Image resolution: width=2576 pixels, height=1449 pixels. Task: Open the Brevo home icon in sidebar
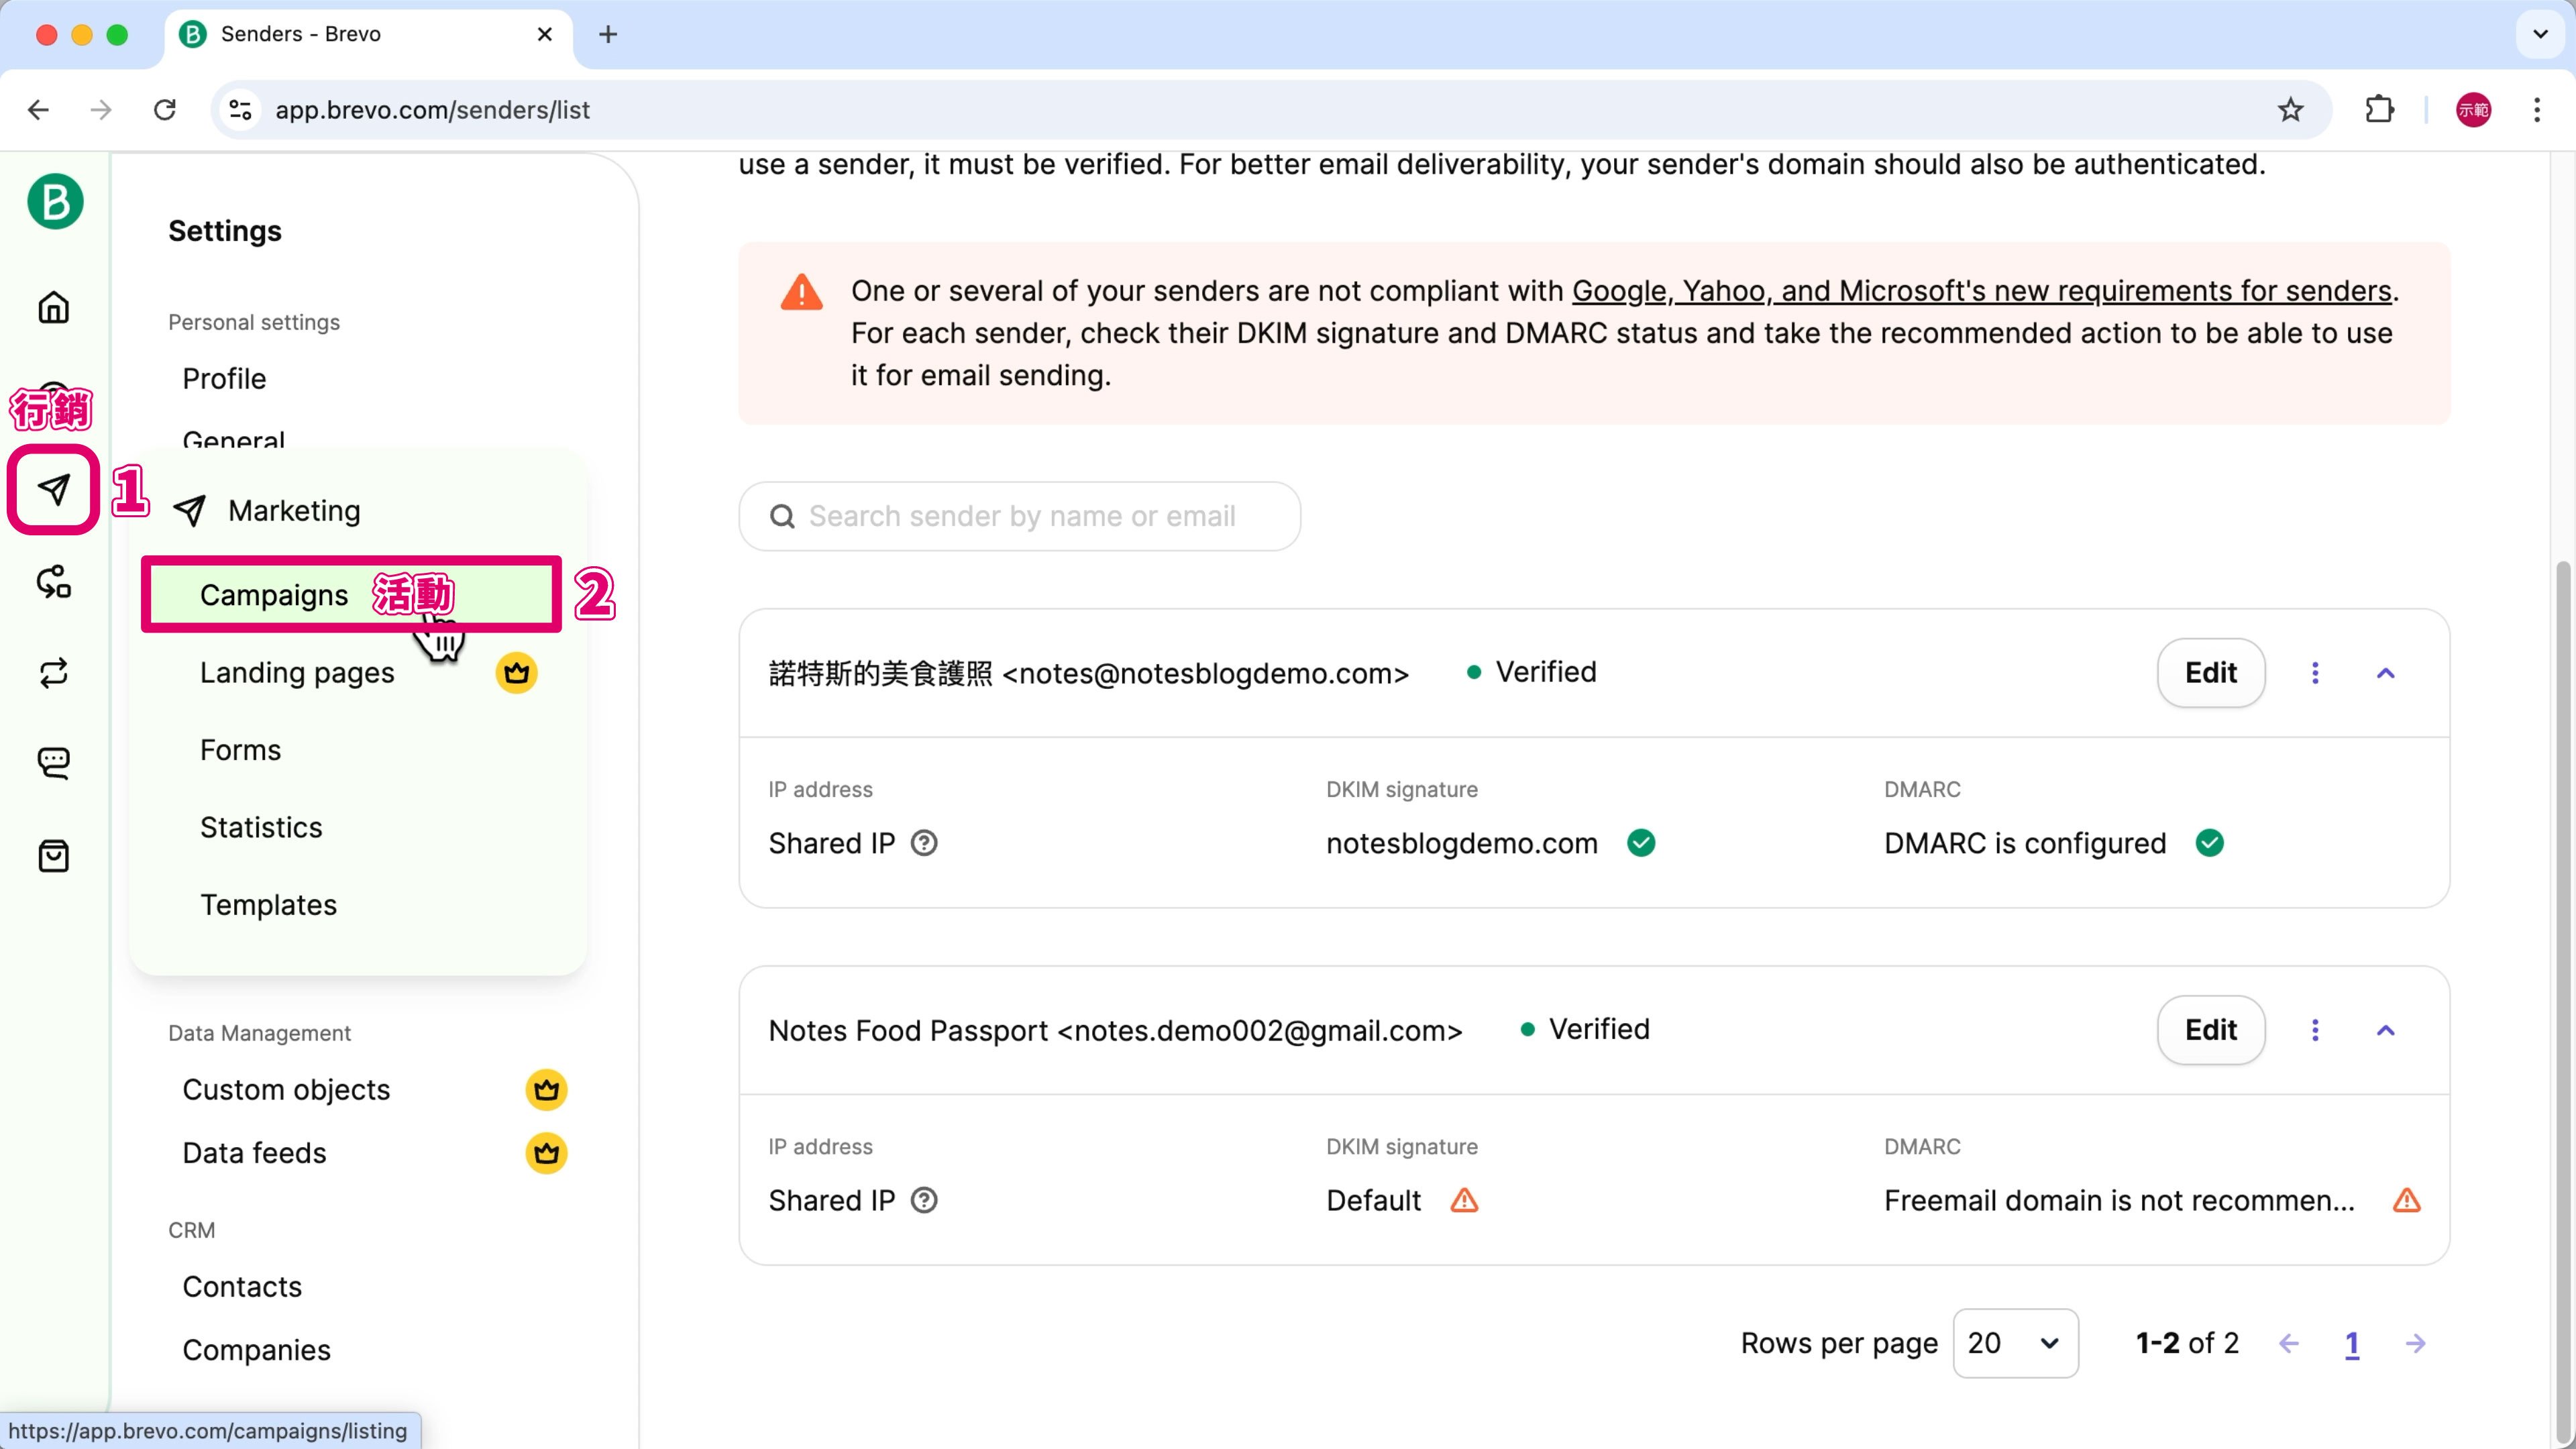point(54,307)
